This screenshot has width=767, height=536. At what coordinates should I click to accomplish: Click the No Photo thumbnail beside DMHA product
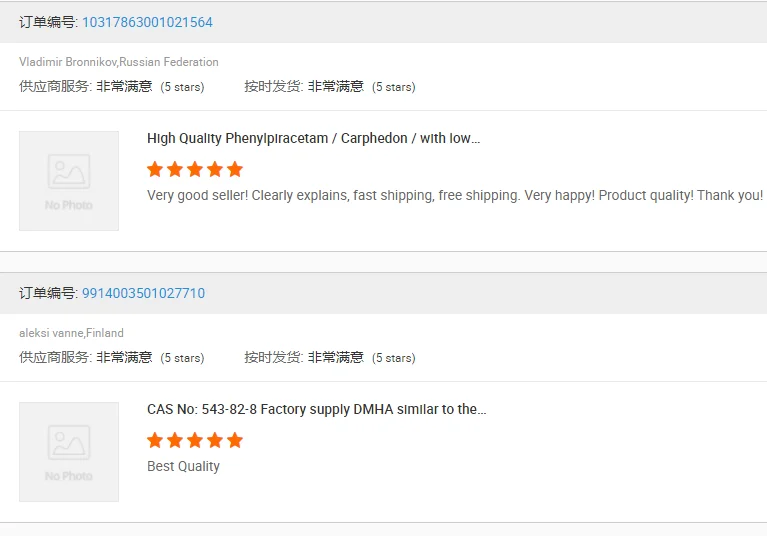[69, 452]
